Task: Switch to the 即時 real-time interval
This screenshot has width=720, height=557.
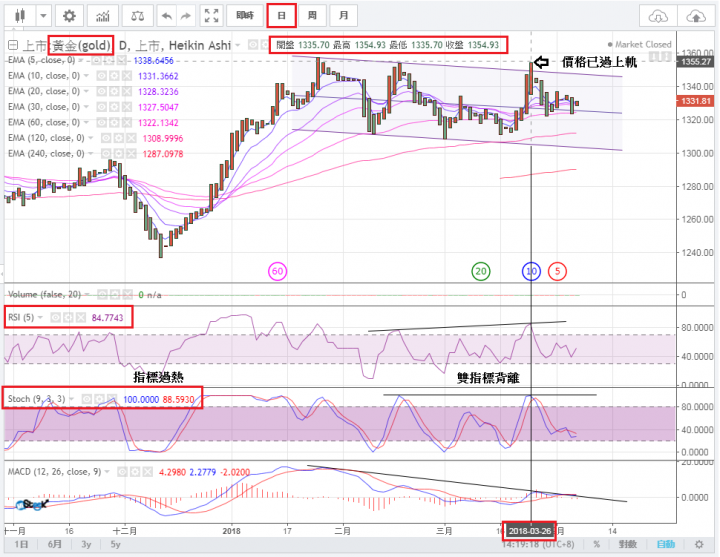Action: coord(245,16)
